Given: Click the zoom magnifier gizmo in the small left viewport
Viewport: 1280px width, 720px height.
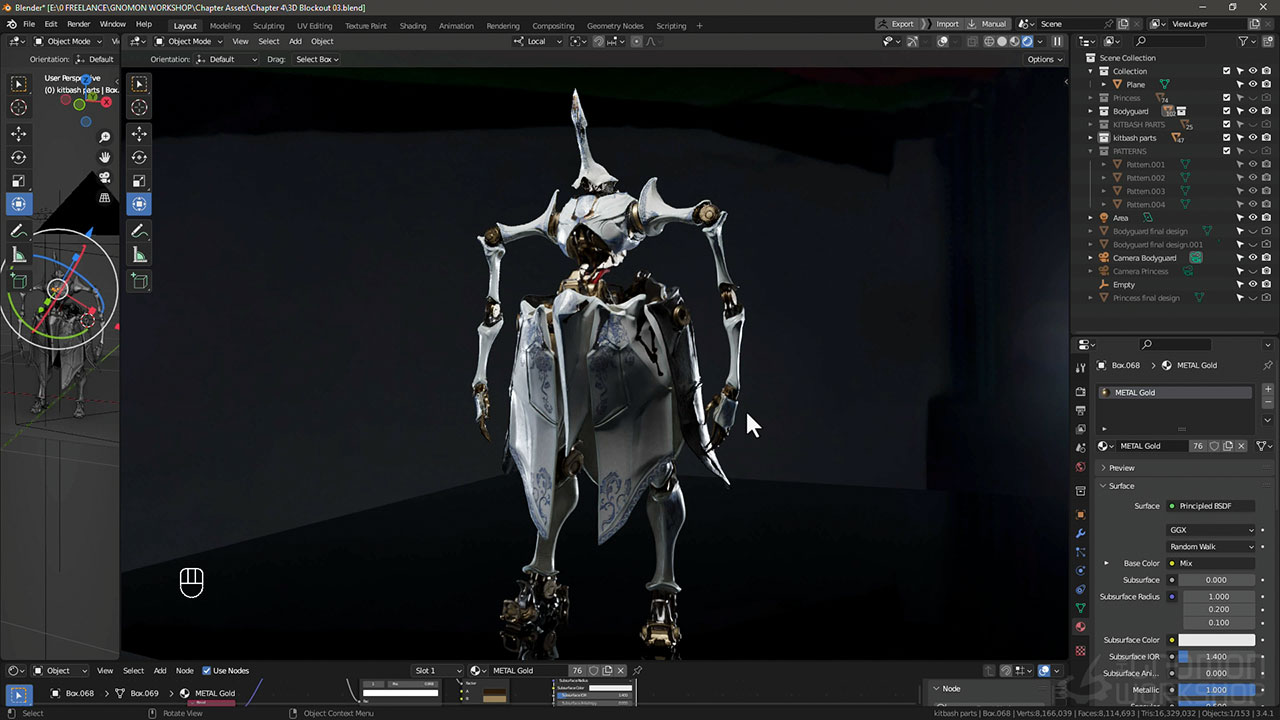Looking at the screenshot, I should click(105, 137).
